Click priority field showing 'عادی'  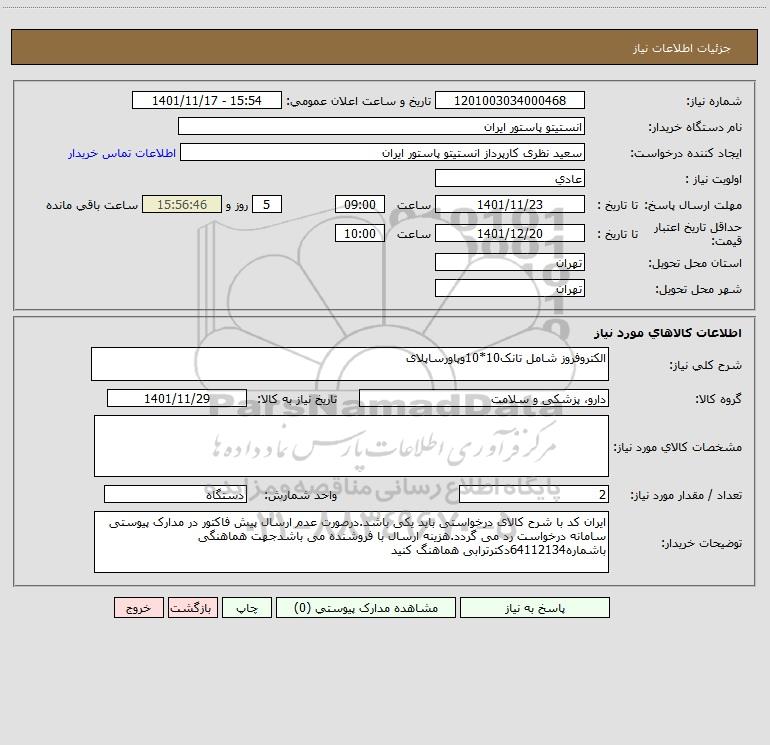point(510,178)
